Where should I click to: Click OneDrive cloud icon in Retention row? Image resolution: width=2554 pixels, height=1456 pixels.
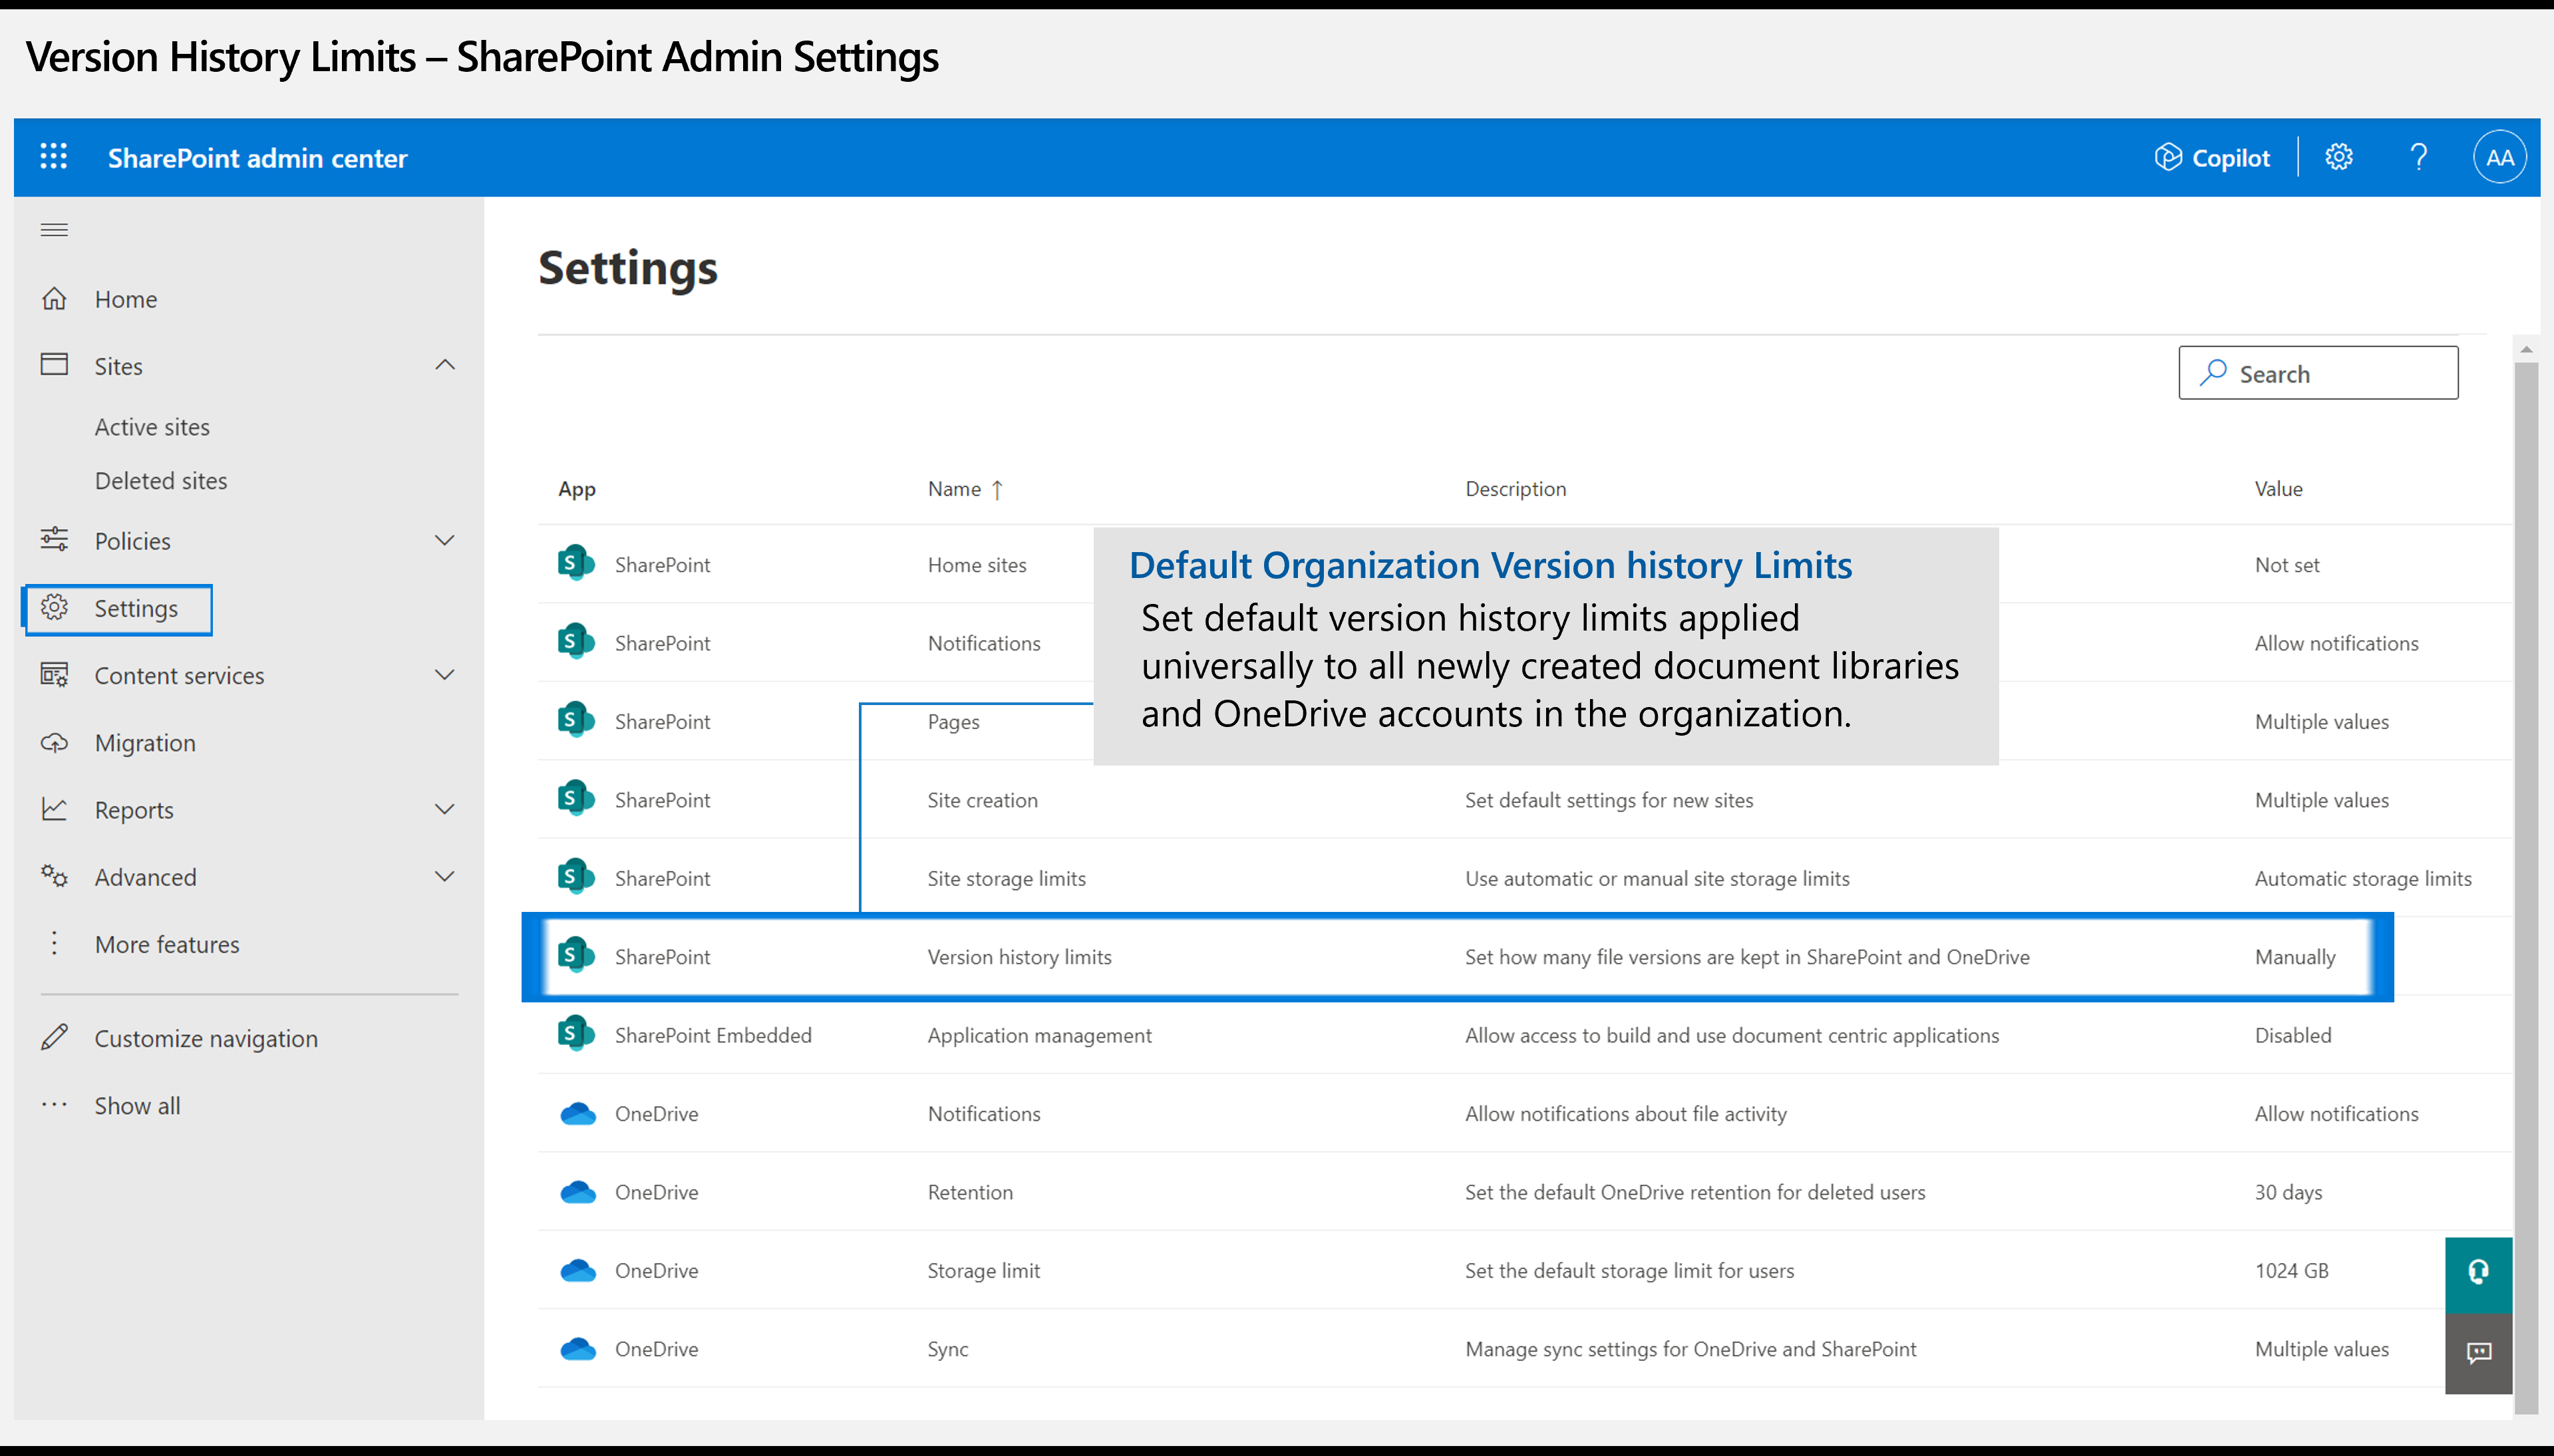pyautogui.click(x=578, y=1192)
